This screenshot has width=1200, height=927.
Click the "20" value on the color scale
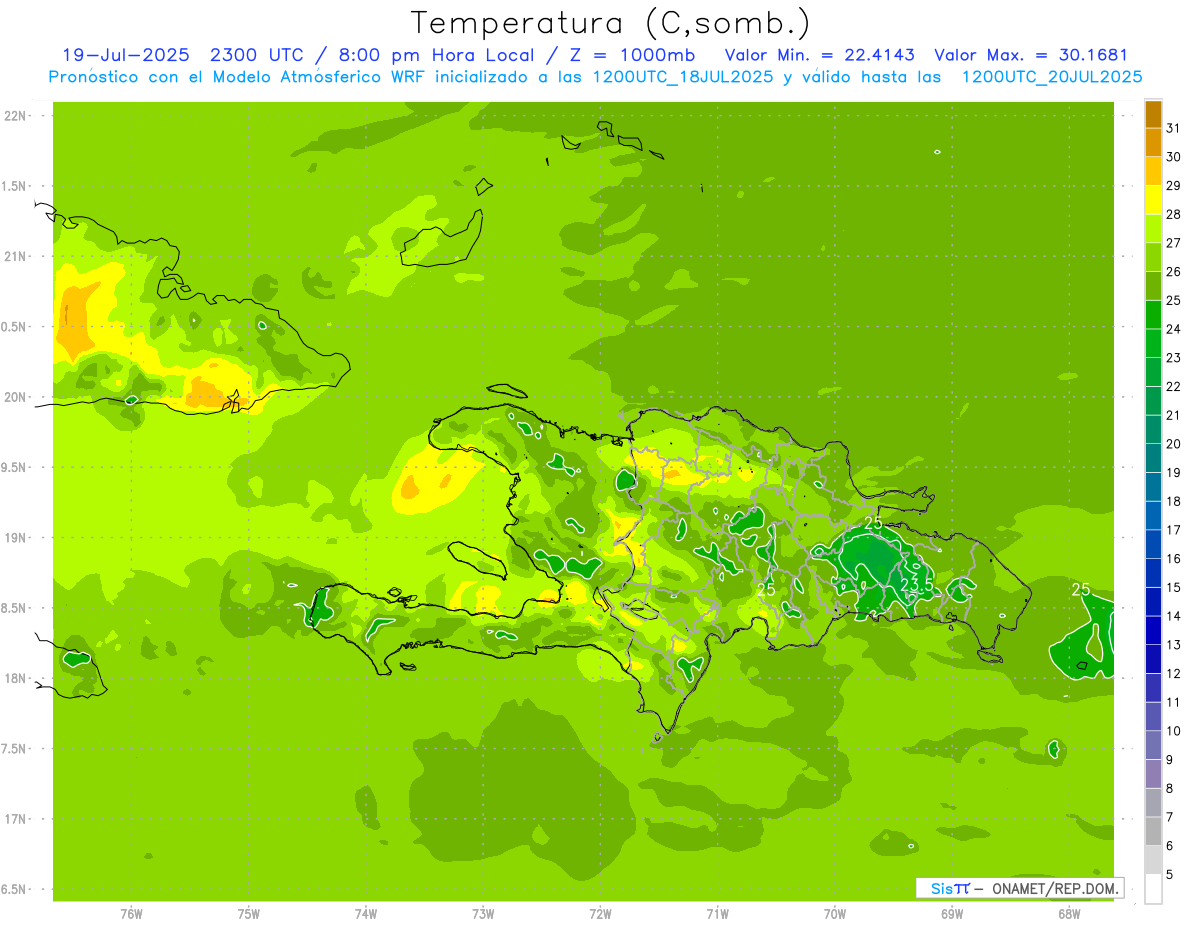pyautogui.click(x=1174, y=444)
